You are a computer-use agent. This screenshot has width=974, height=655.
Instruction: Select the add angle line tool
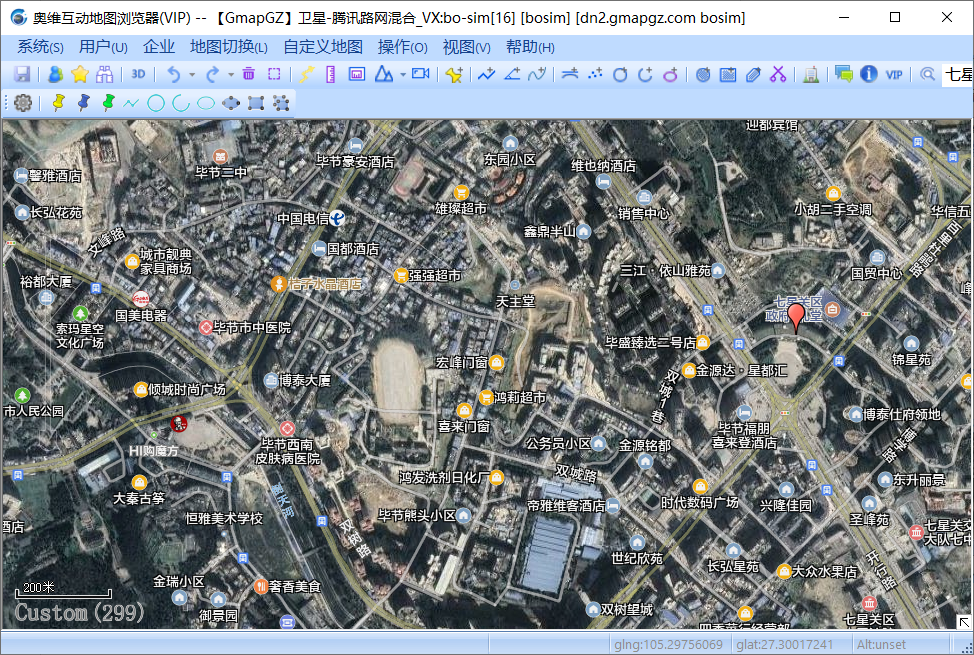click(x=512, y=75)
